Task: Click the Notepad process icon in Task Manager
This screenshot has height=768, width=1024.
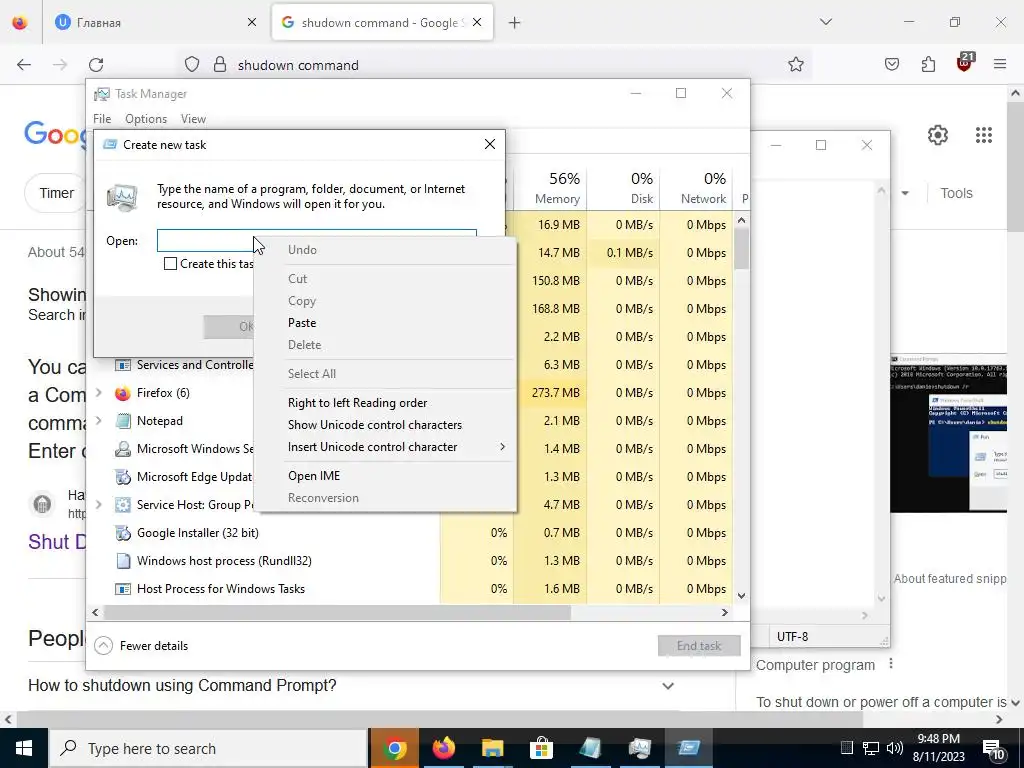Action: click(x=122, y=421)
